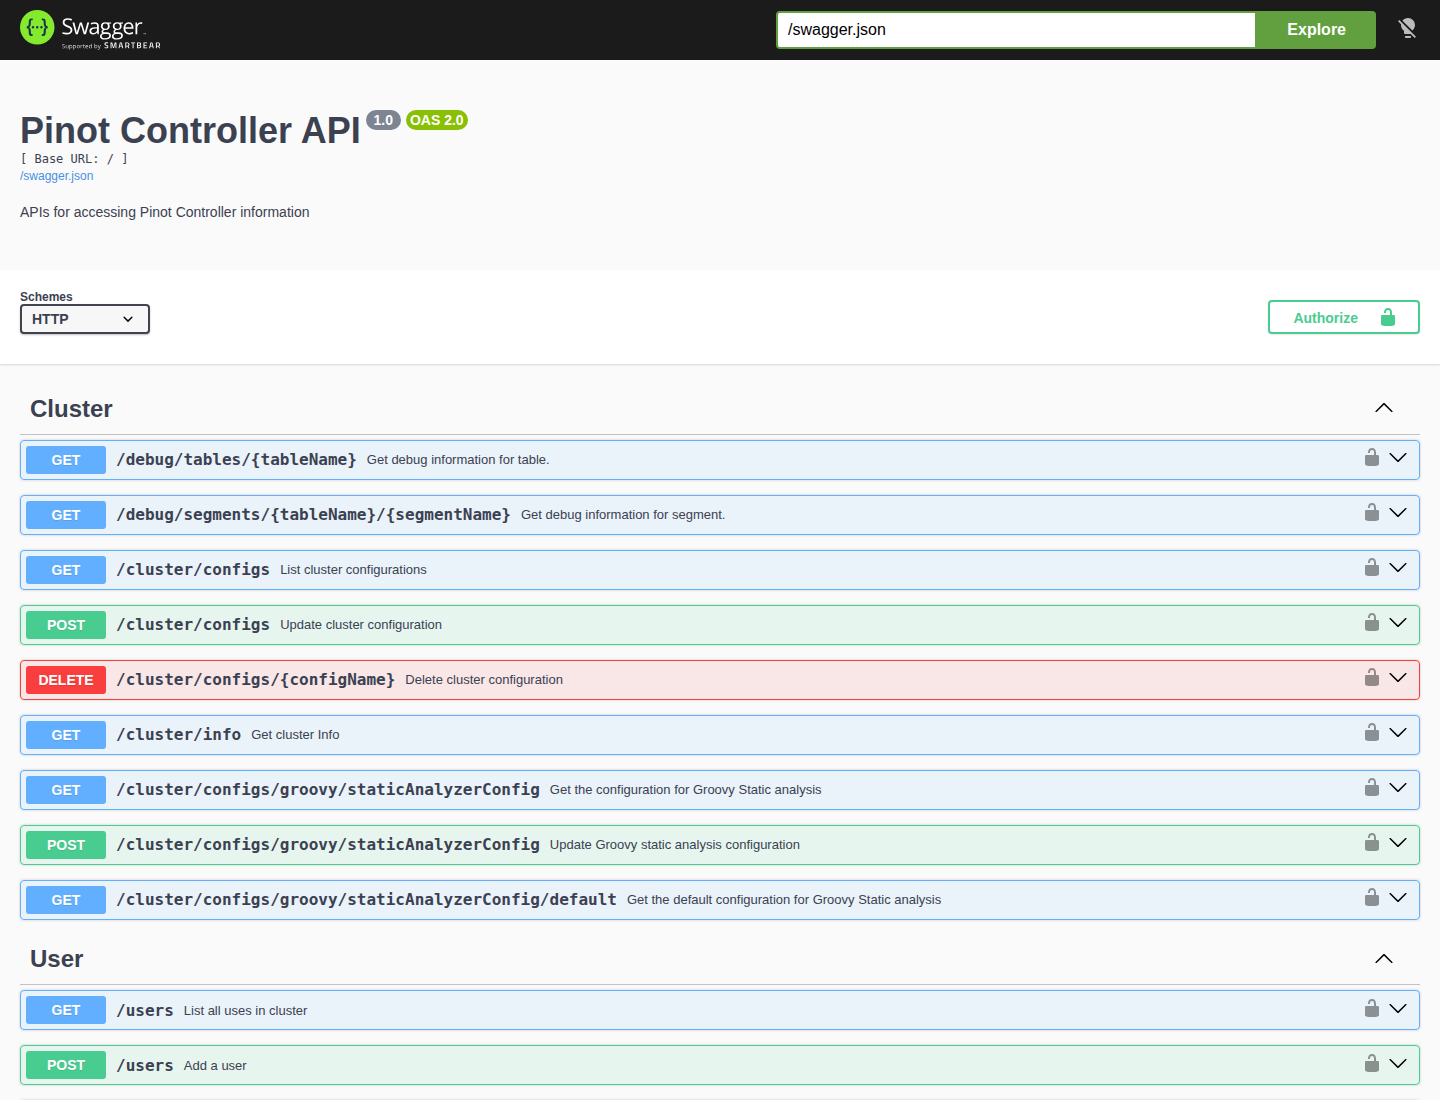The width and height of the screenshot is (1440, 1100).
Task: Click 'Add a user' description
Action: click(x=215, y=1066)
